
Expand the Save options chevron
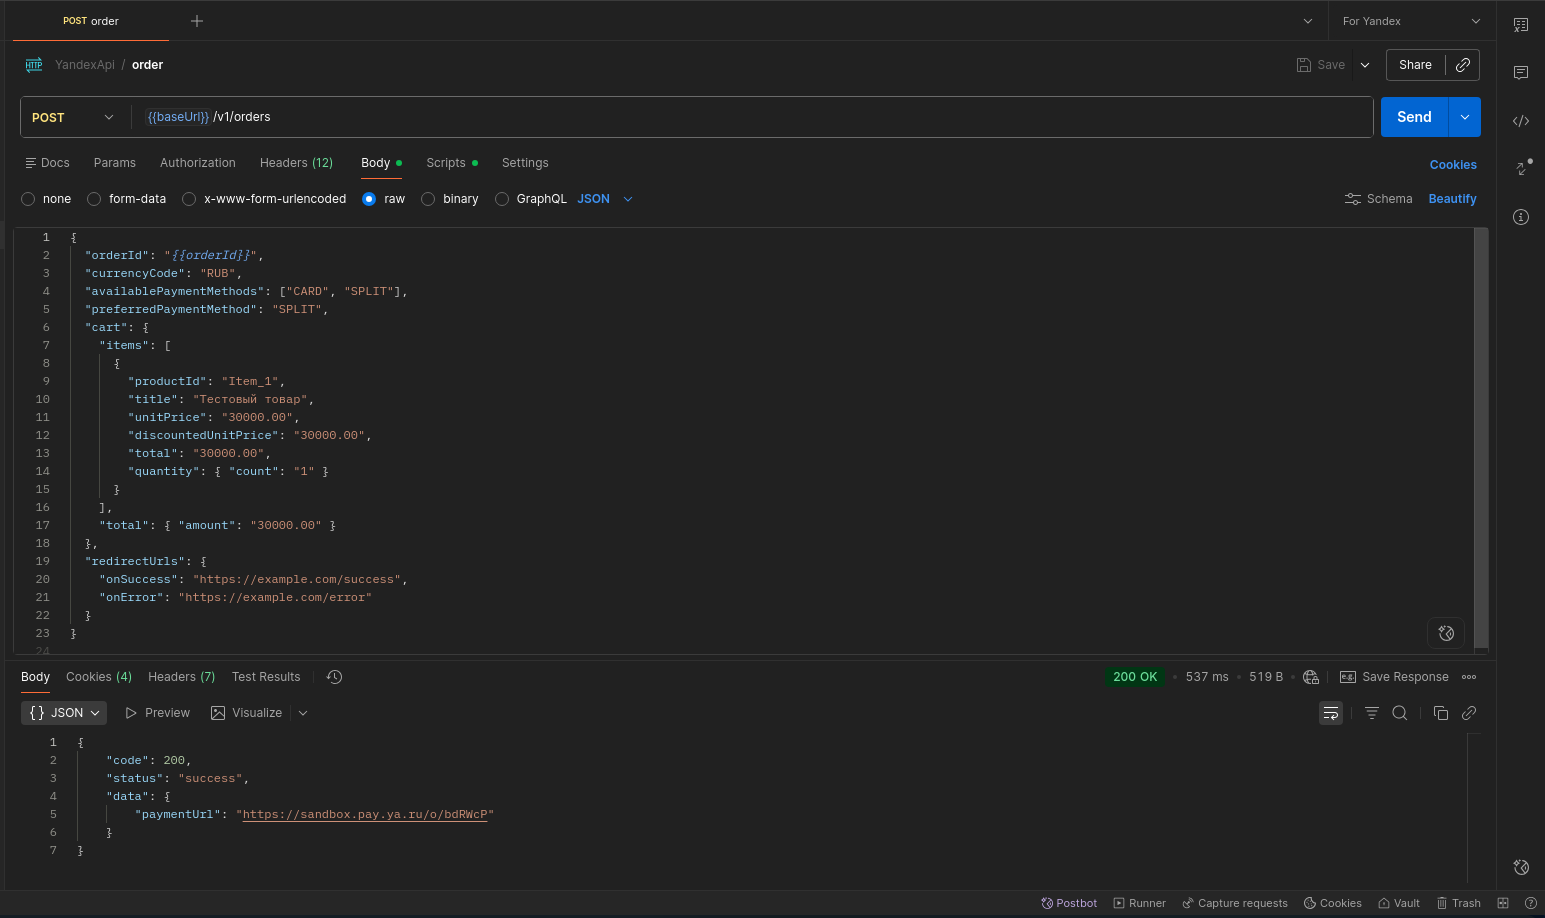1365,65
